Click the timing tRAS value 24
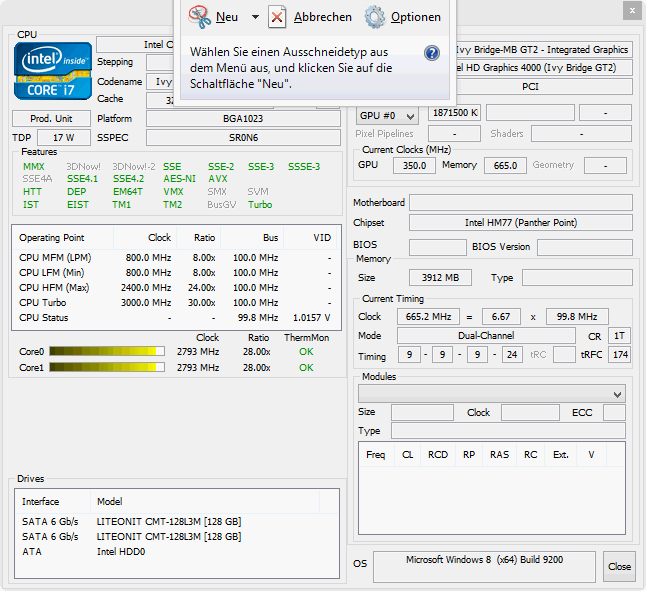Screen dimensions: 646x591 pos(512,355)
